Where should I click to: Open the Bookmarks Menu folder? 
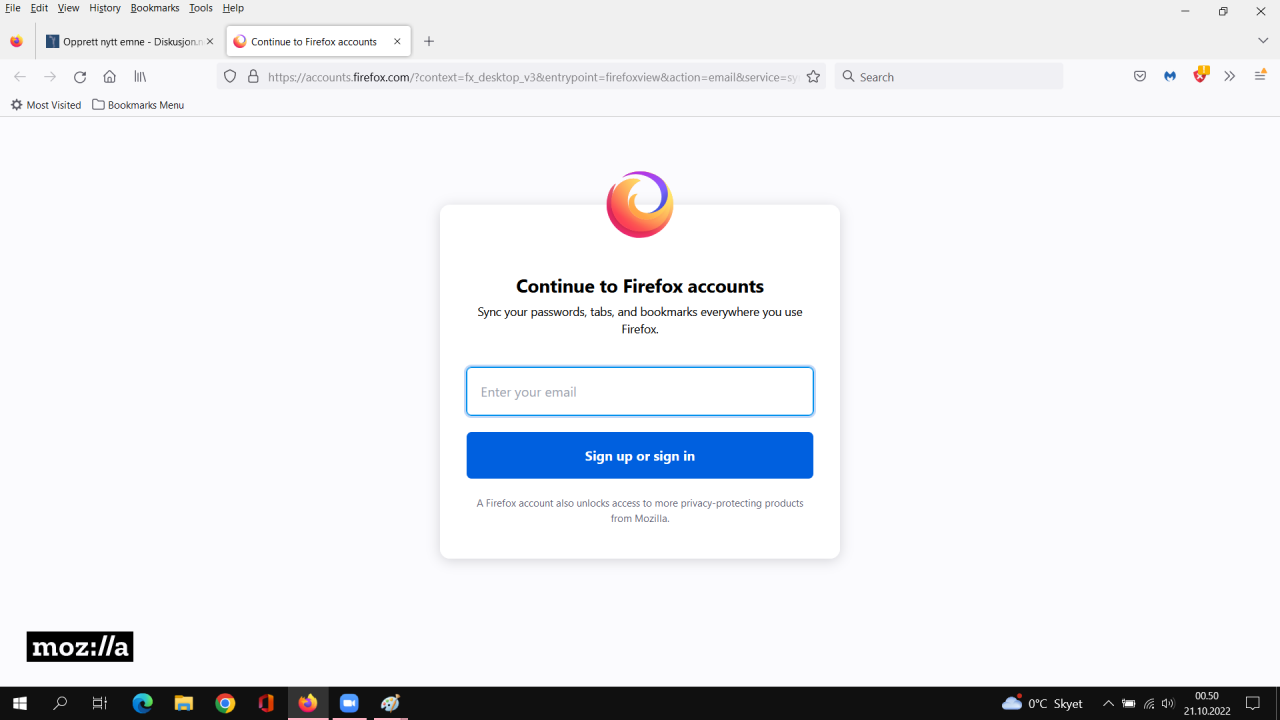[x=138, y=105]
